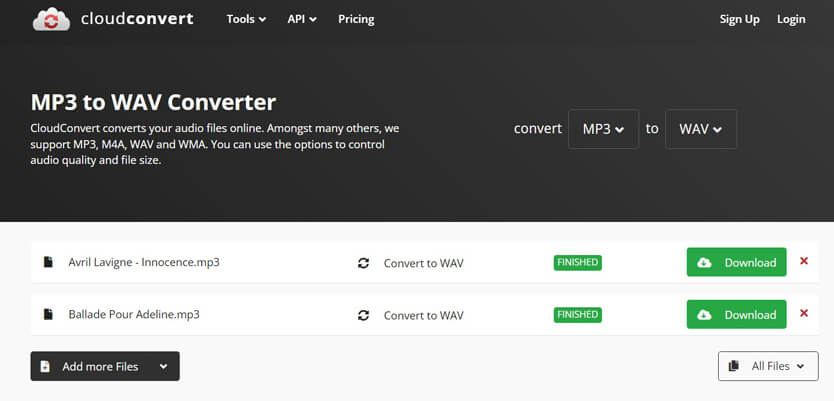Click the MP3 to WAV Converter heading

(153, 103)
